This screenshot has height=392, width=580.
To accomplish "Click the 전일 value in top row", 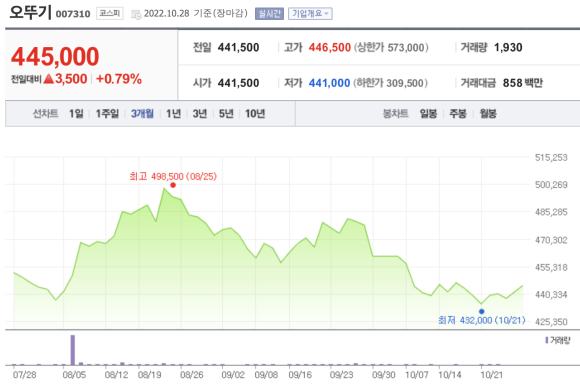I will (x=238, y=47).
